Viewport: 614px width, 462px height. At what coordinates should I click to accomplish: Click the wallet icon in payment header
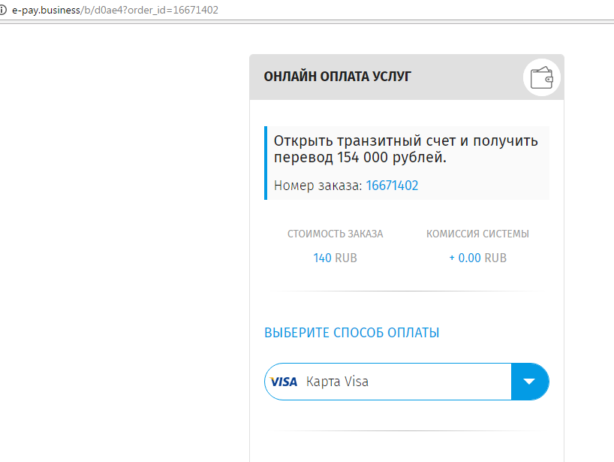[542, 78]
